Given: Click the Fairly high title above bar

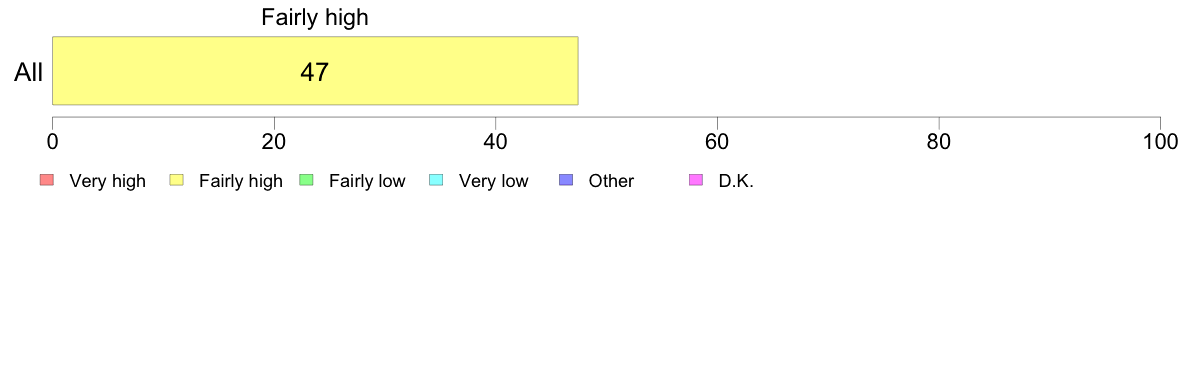Looking at the screenshot, I should pos(315,17).
